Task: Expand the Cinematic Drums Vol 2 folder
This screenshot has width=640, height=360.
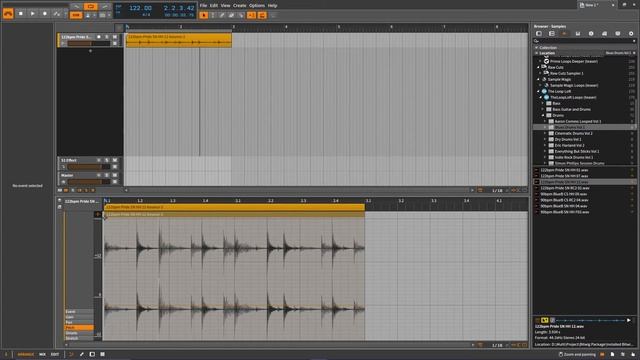Action: point(545,133)
